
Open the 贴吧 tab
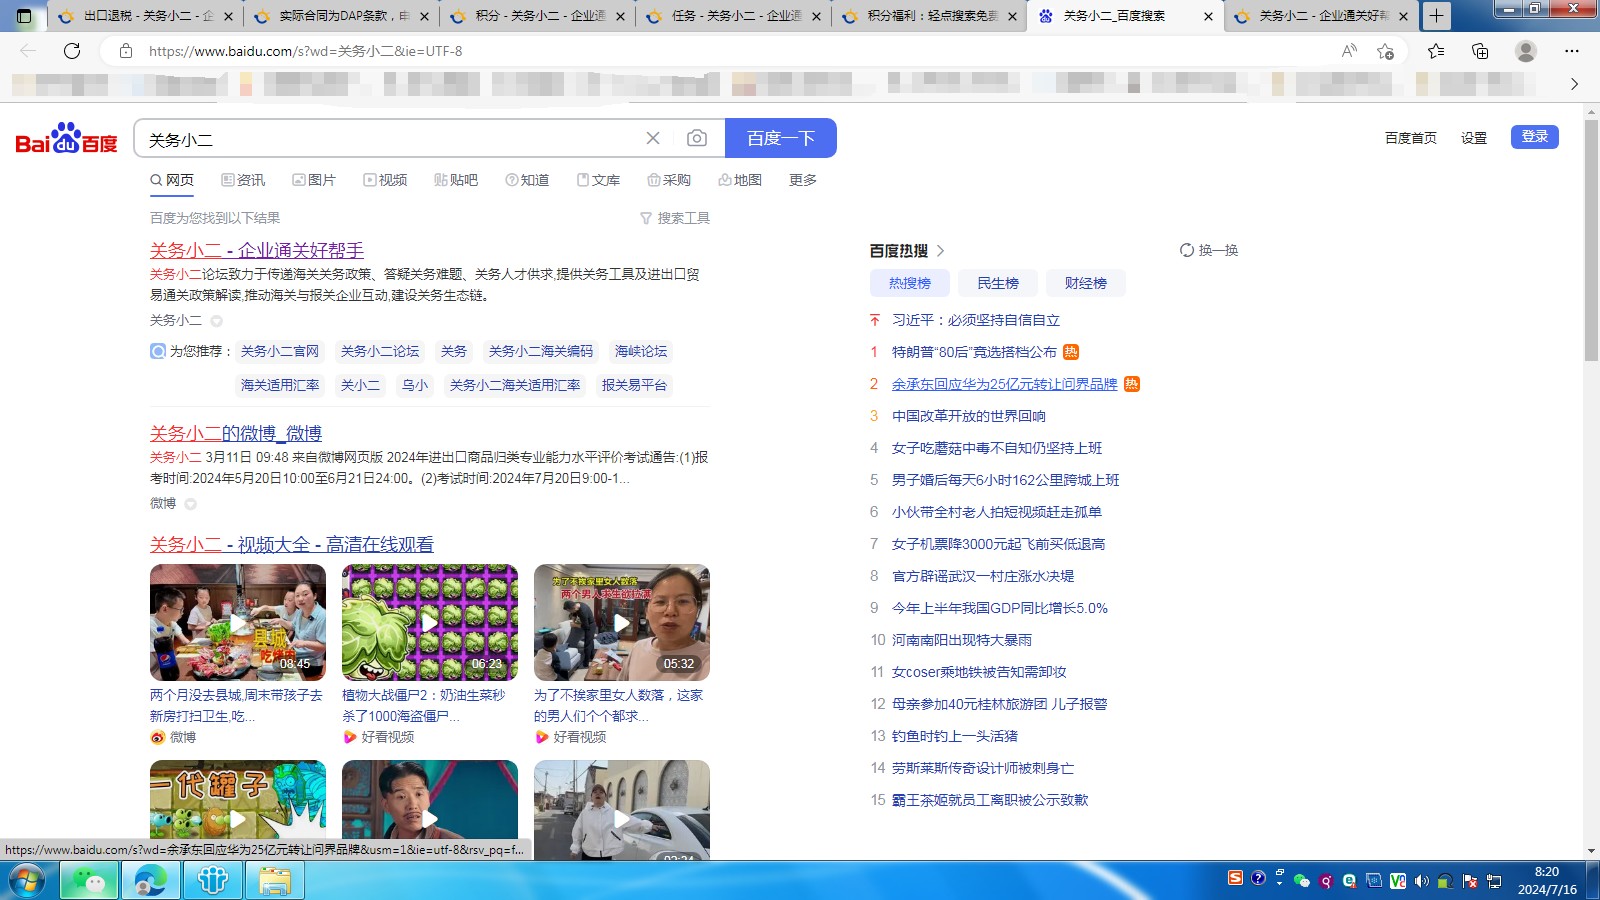[x=456, y=180]
